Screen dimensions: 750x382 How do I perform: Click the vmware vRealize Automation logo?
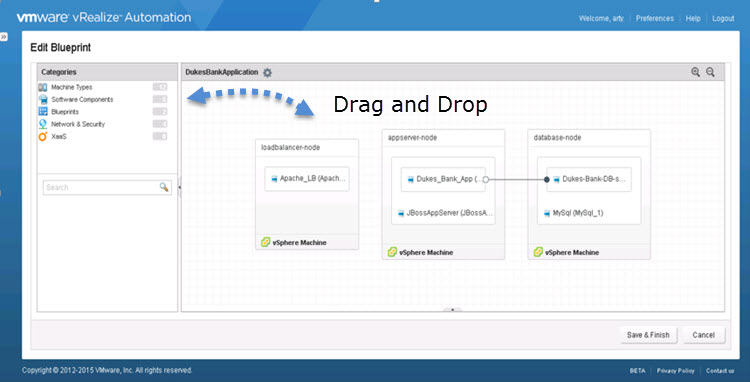pyautogui.click(x=103, y=18)
